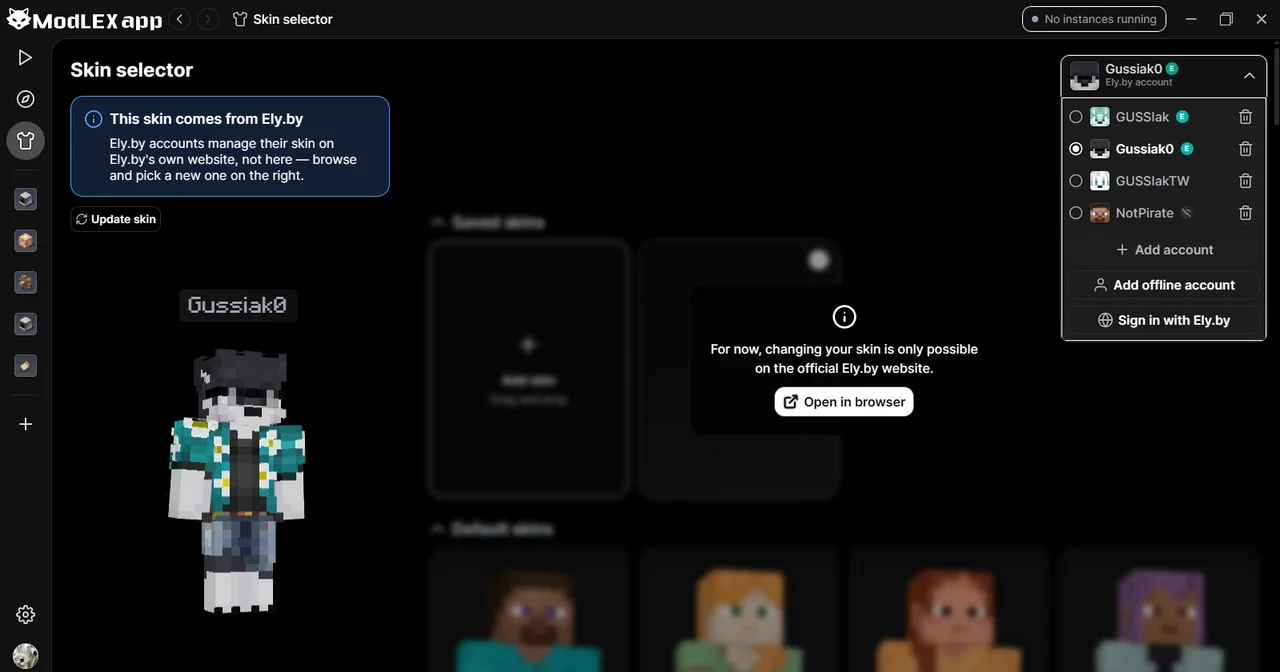Delete the GUSSIak account
Screen dimensions: 1280x672
1245,117
